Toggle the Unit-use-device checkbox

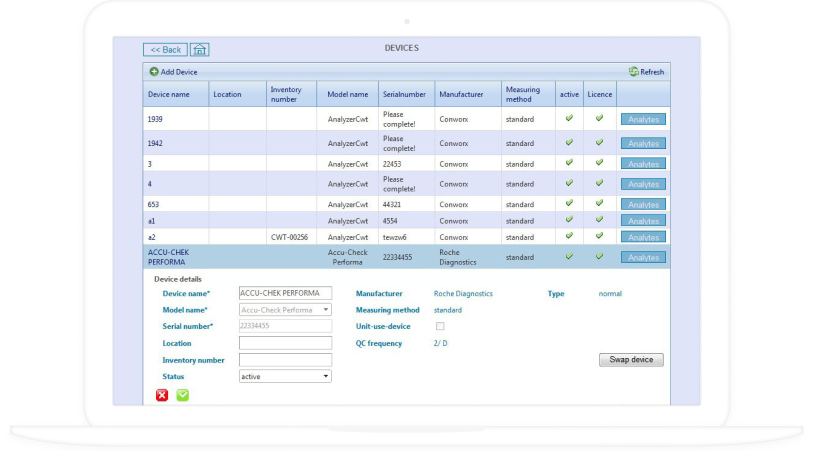(439, 326)
